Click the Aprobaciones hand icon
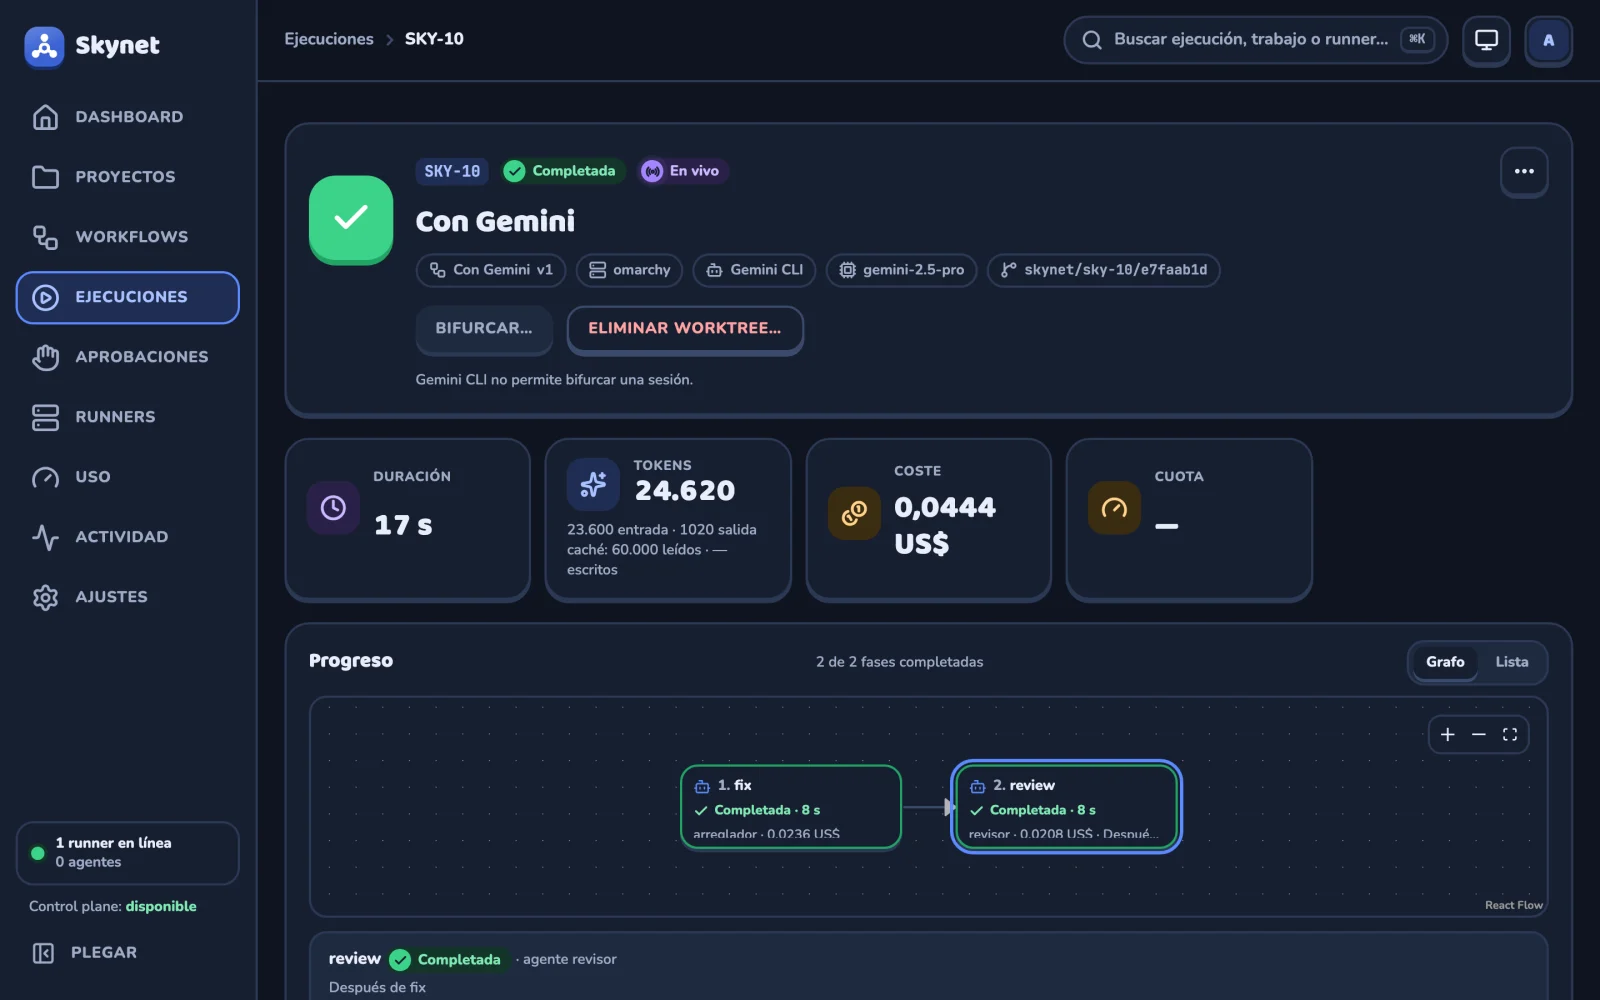The height and width of the screenshot is (1000, 1600). [45, 357]
